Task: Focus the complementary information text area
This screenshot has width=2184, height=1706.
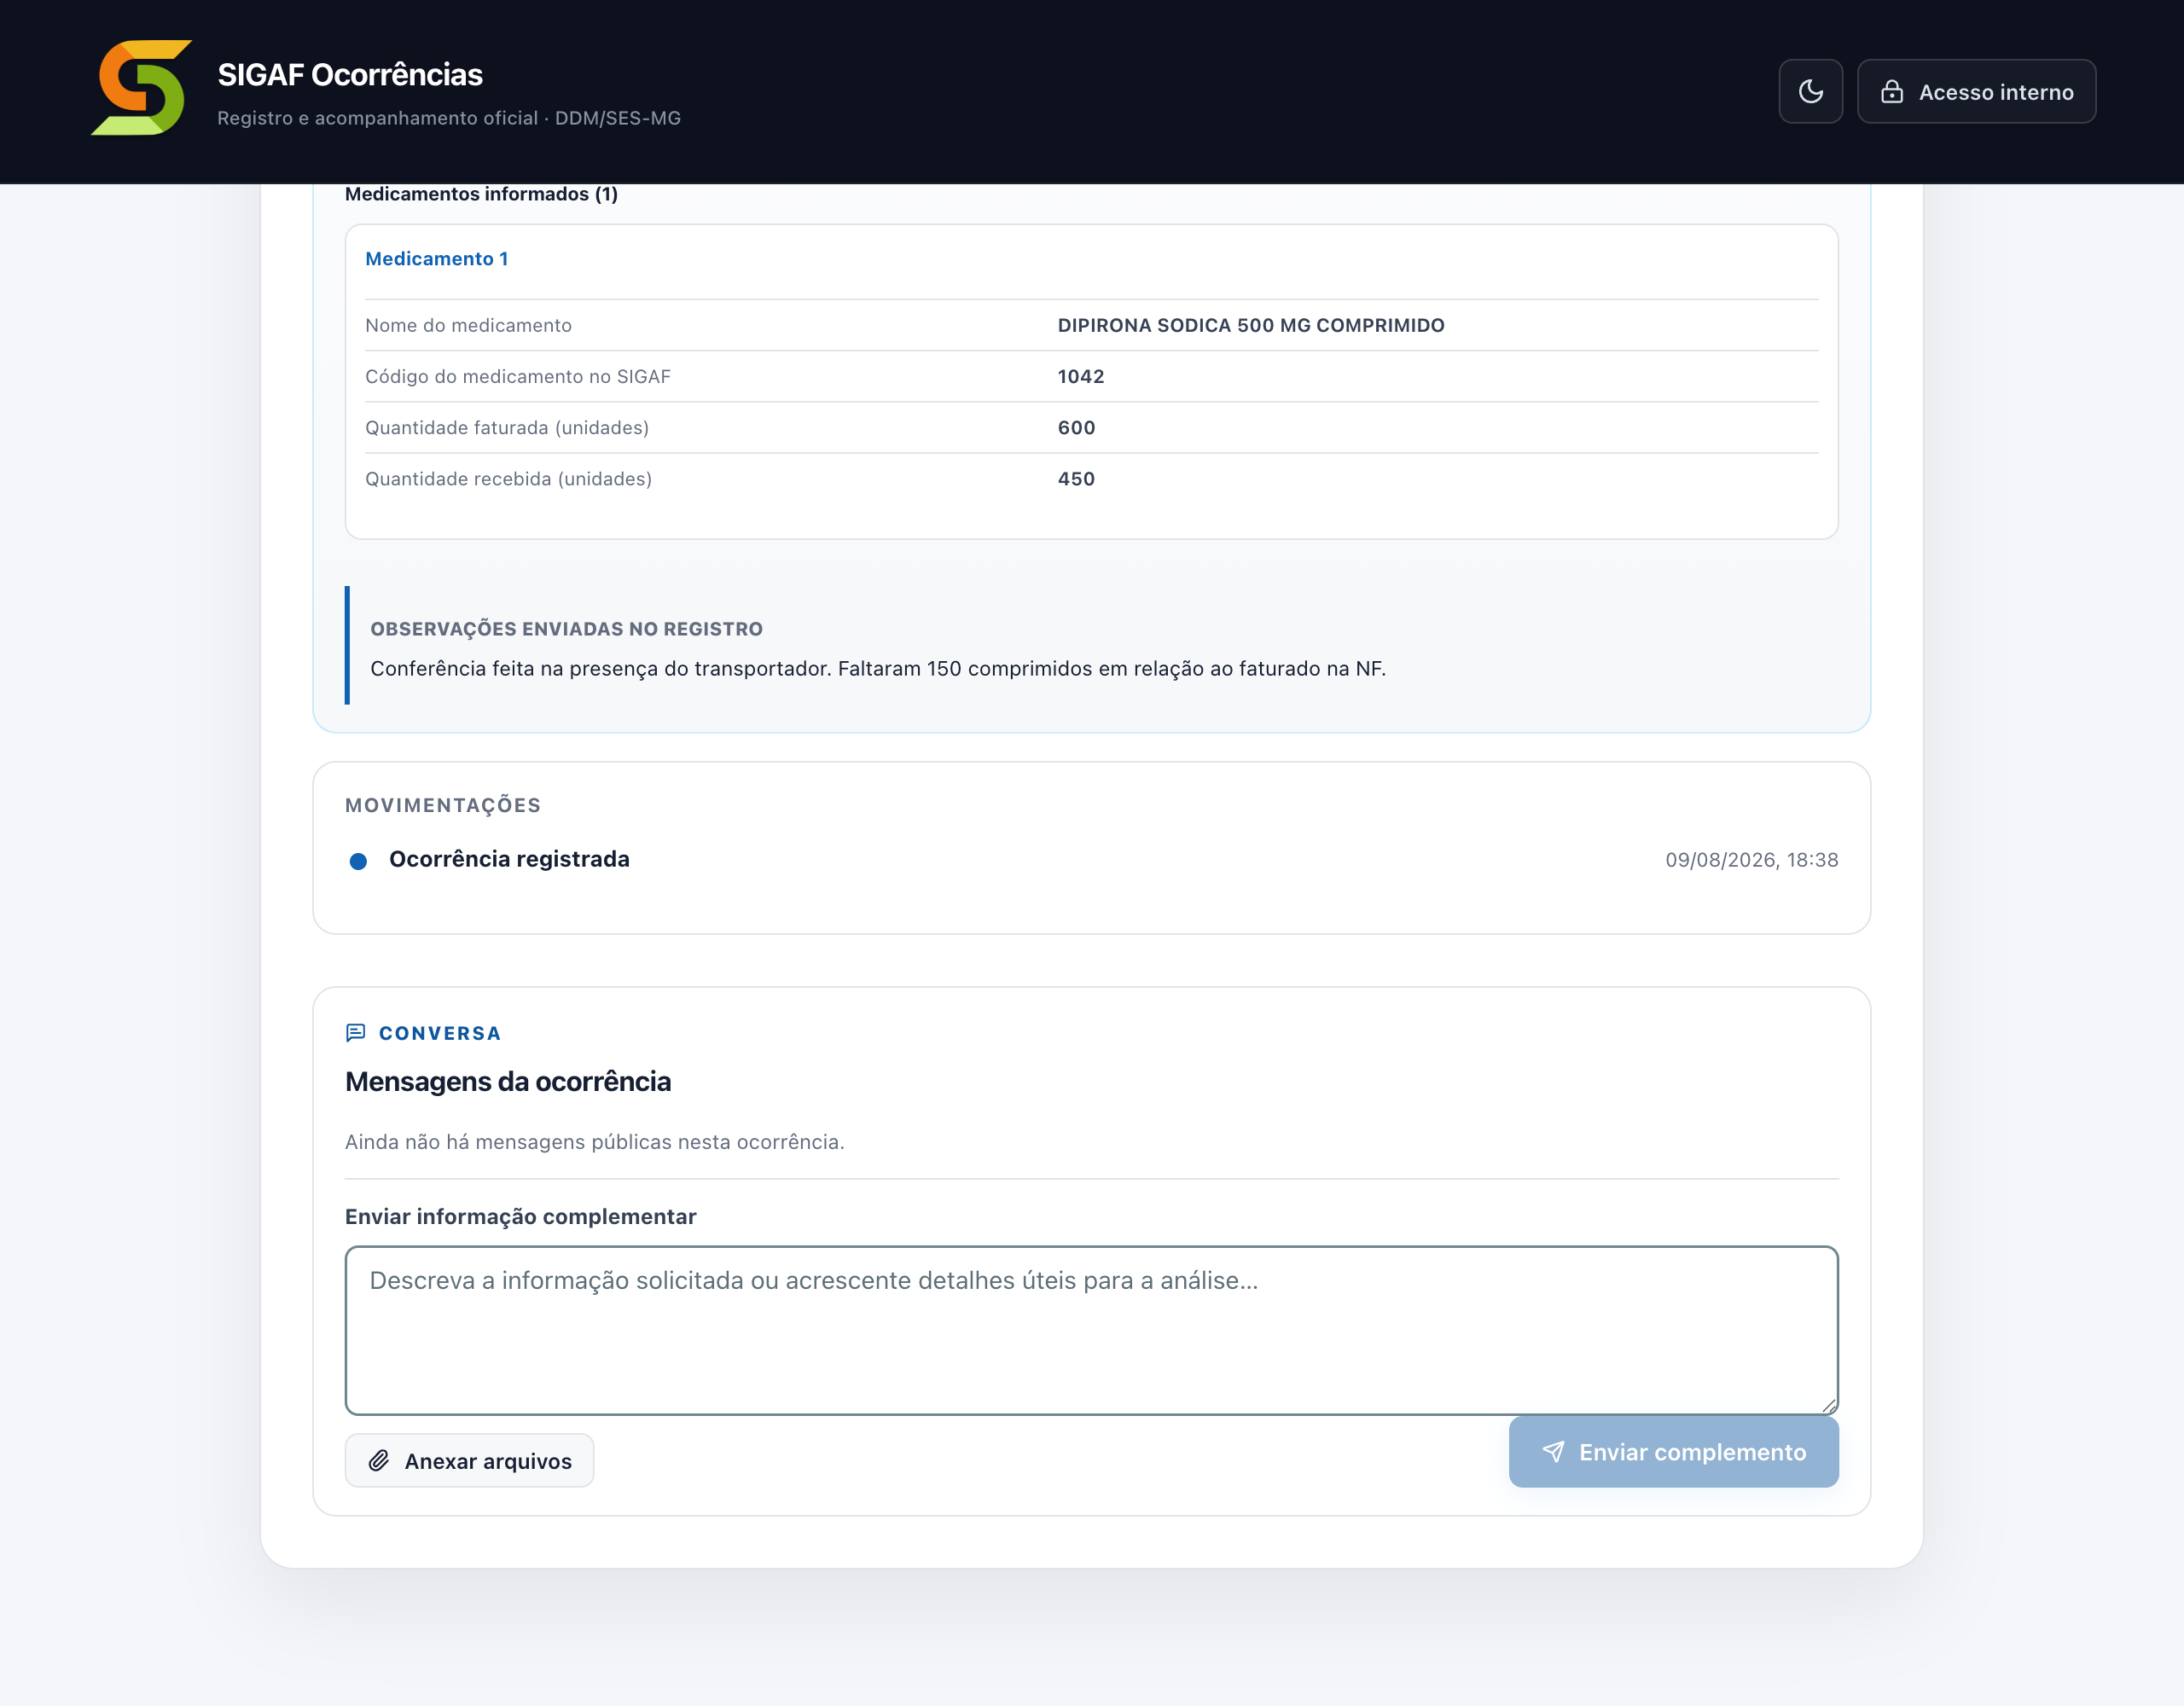Action: [1091, 1330]
